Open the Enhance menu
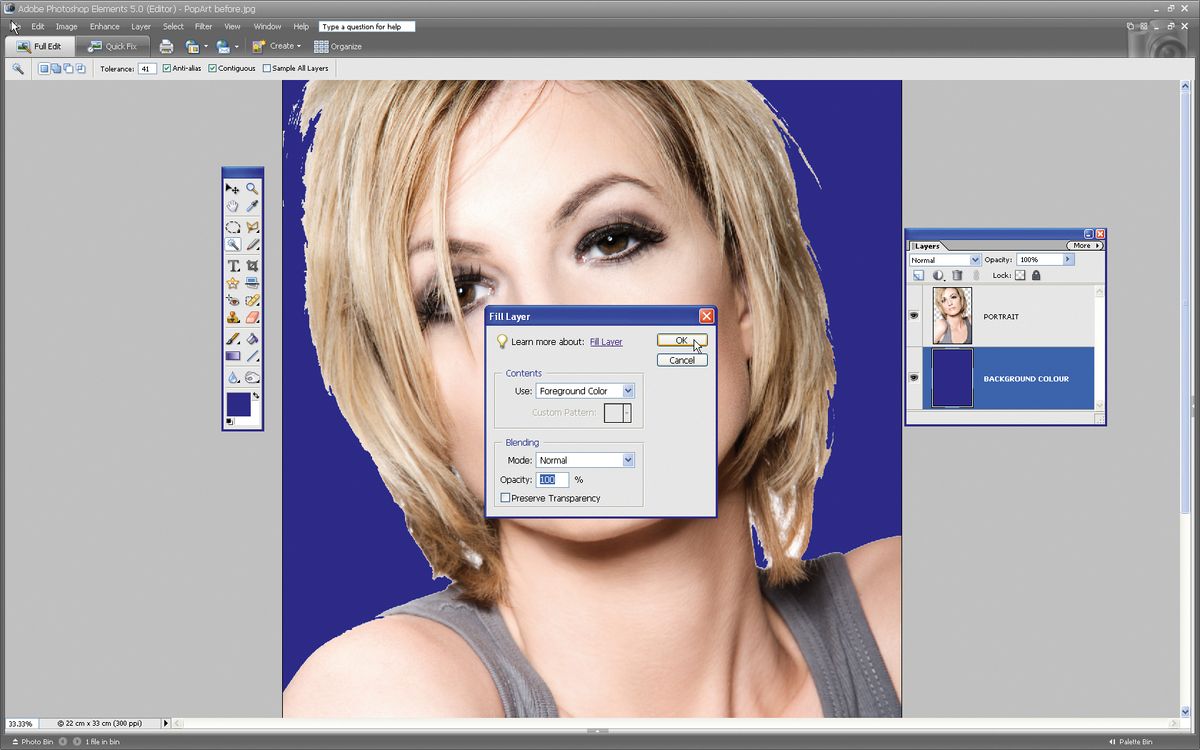 tap(104, 26)
